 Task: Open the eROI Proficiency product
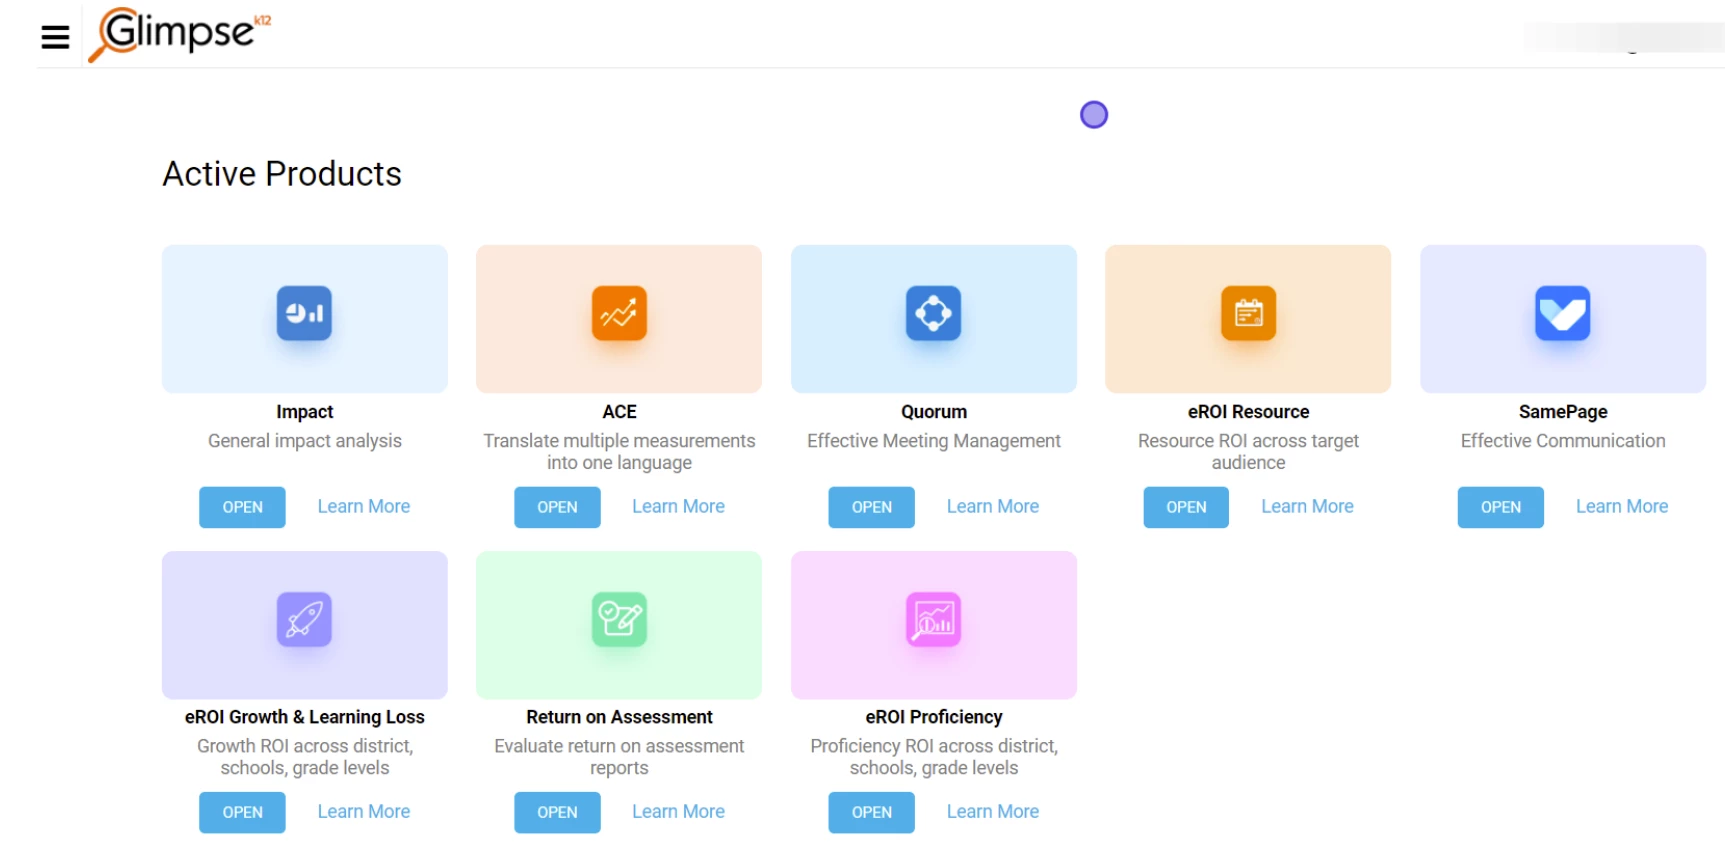point(871,812)
